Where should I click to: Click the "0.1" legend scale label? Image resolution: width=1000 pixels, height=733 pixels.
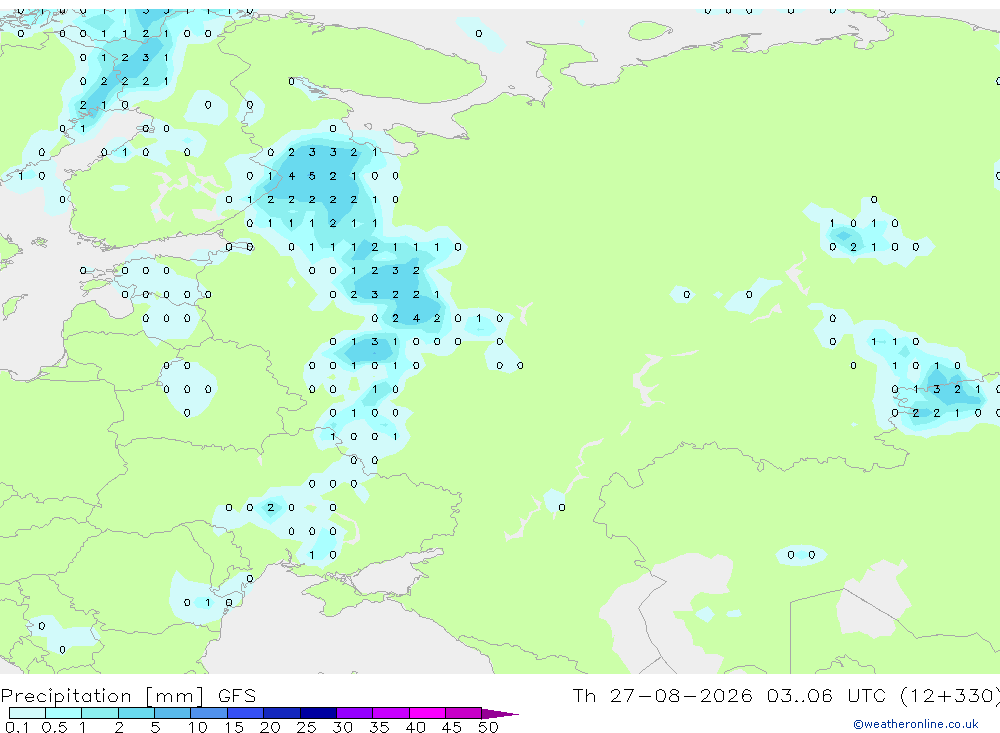(17, 727)
